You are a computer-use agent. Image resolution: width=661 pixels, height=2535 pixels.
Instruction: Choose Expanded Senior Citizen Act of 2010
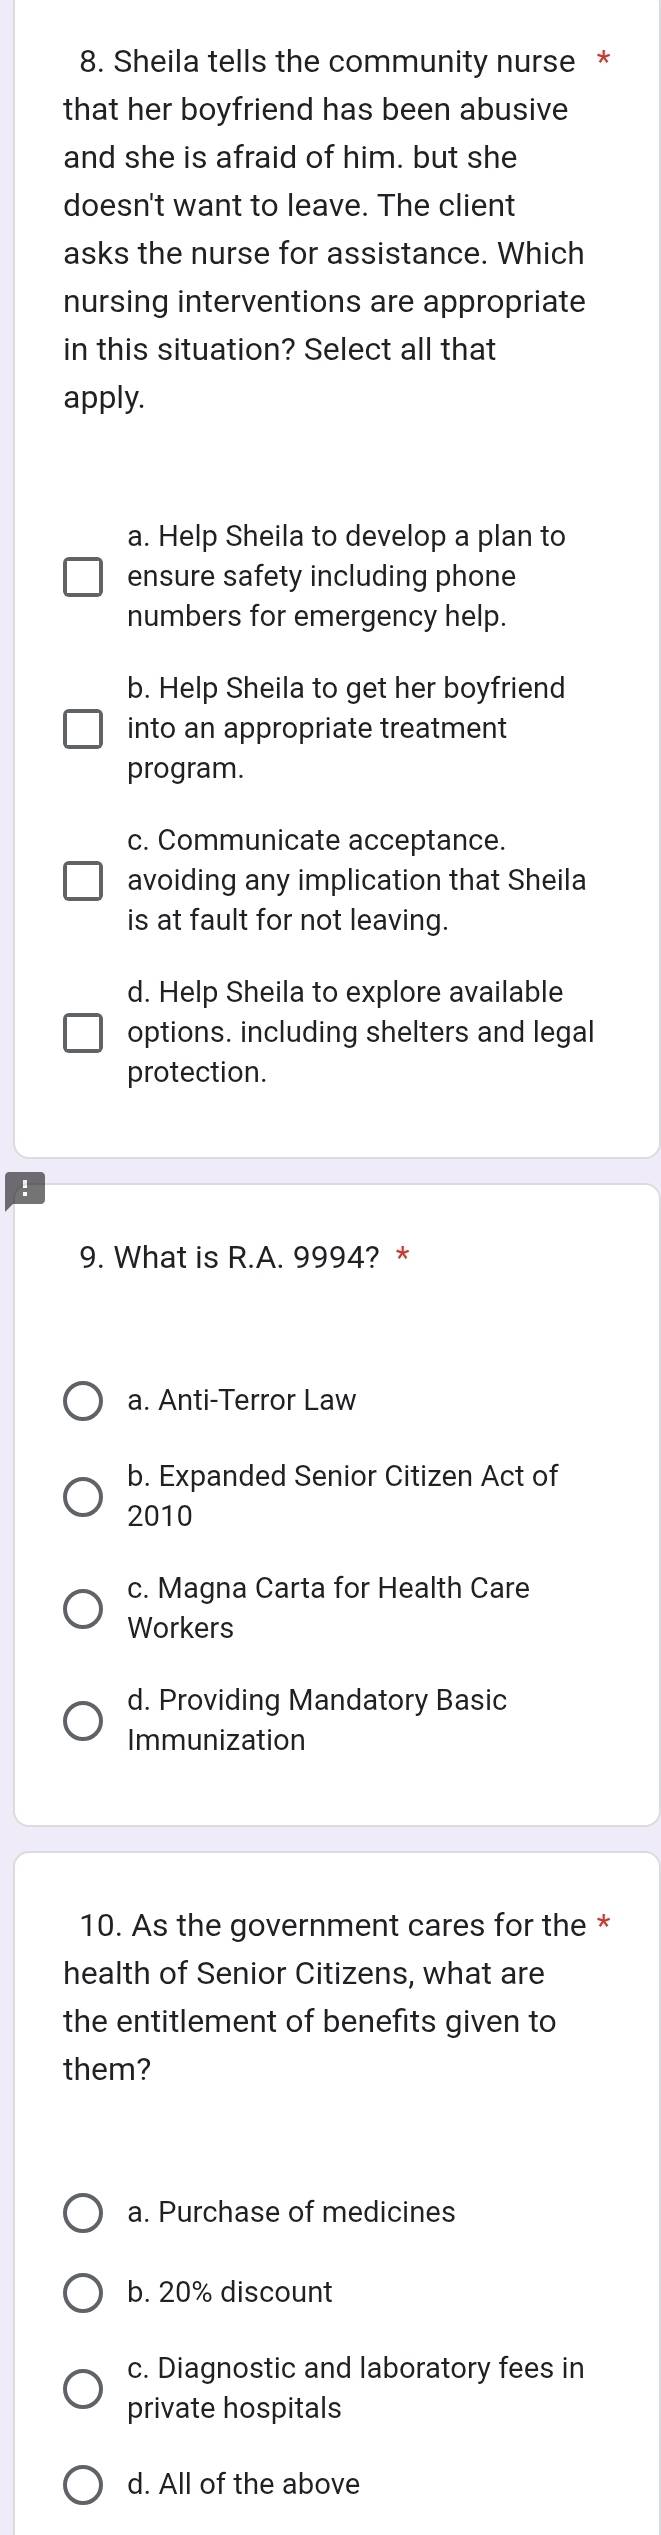(83, 1497)
